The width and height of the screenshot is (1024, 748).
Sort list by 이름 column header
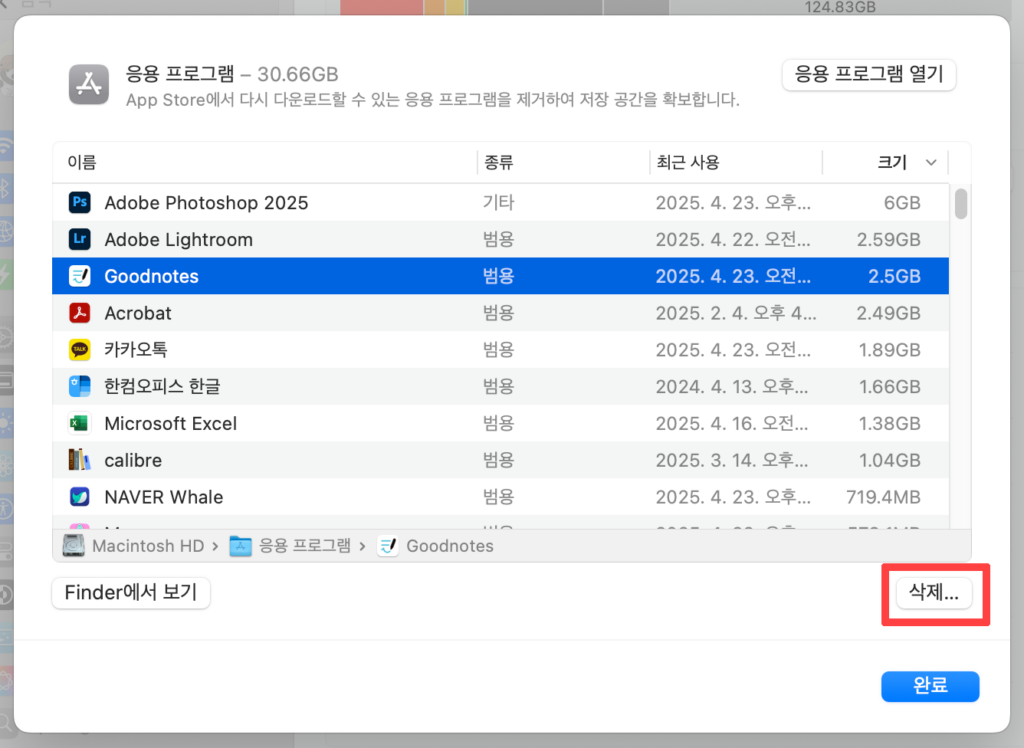click(82, 162)
